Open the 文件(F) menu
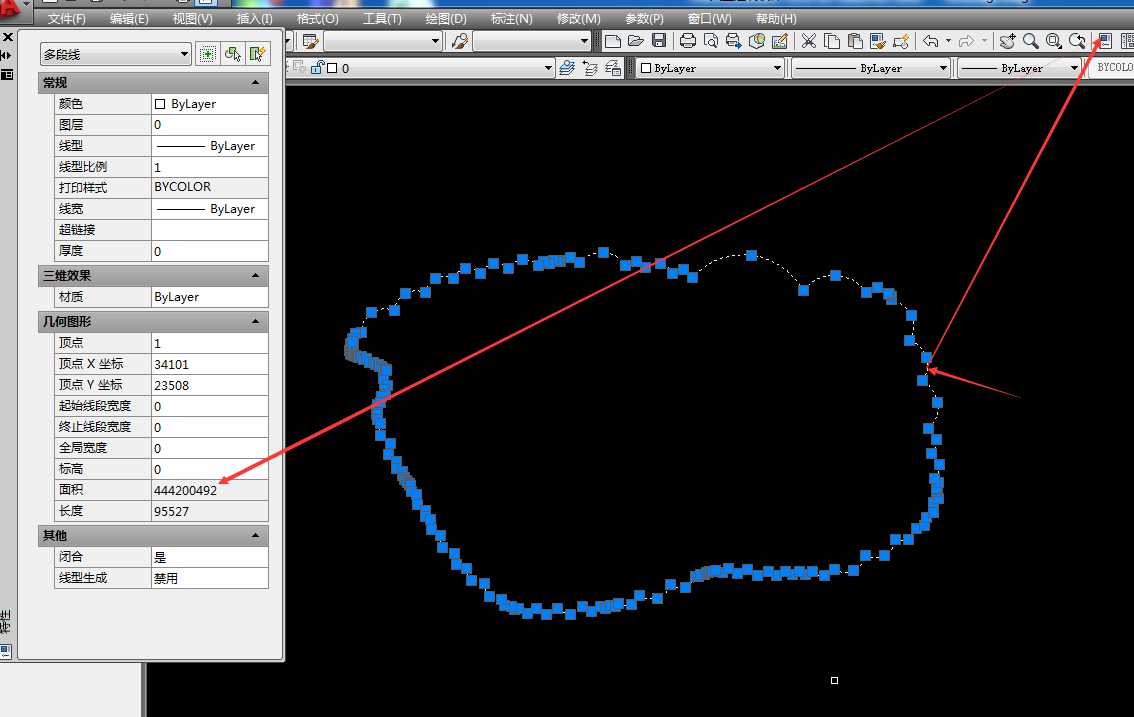 [67, 19]
